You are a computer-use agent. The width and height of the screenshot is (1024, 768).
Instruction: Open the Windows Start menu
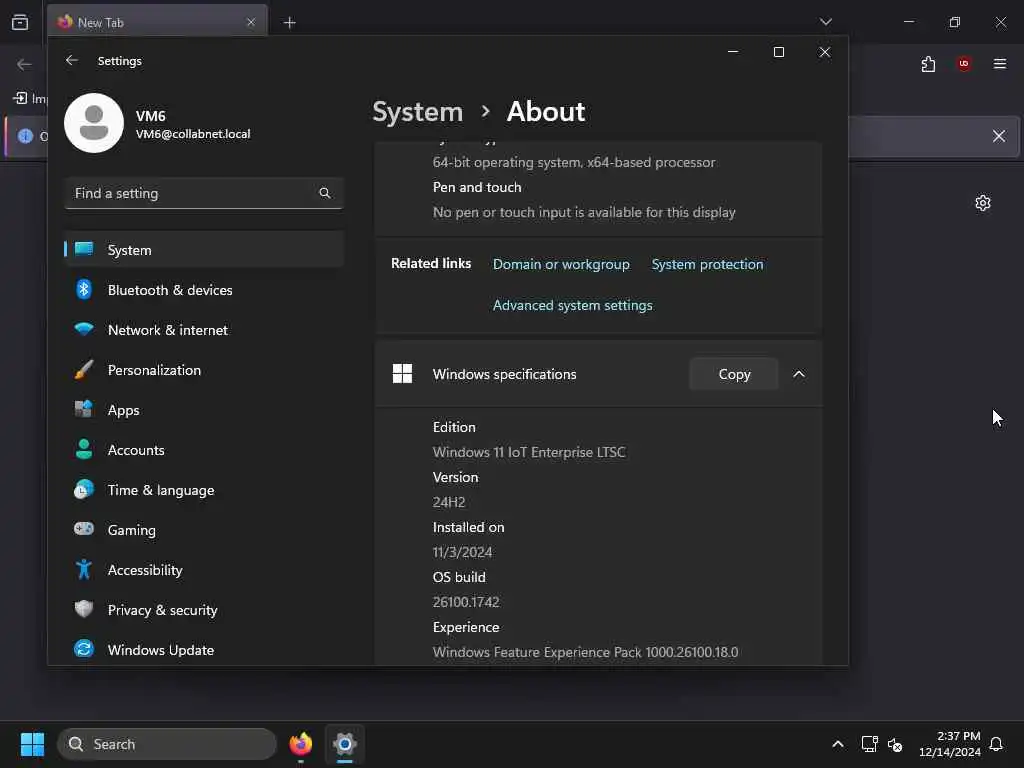coord(32,744)
